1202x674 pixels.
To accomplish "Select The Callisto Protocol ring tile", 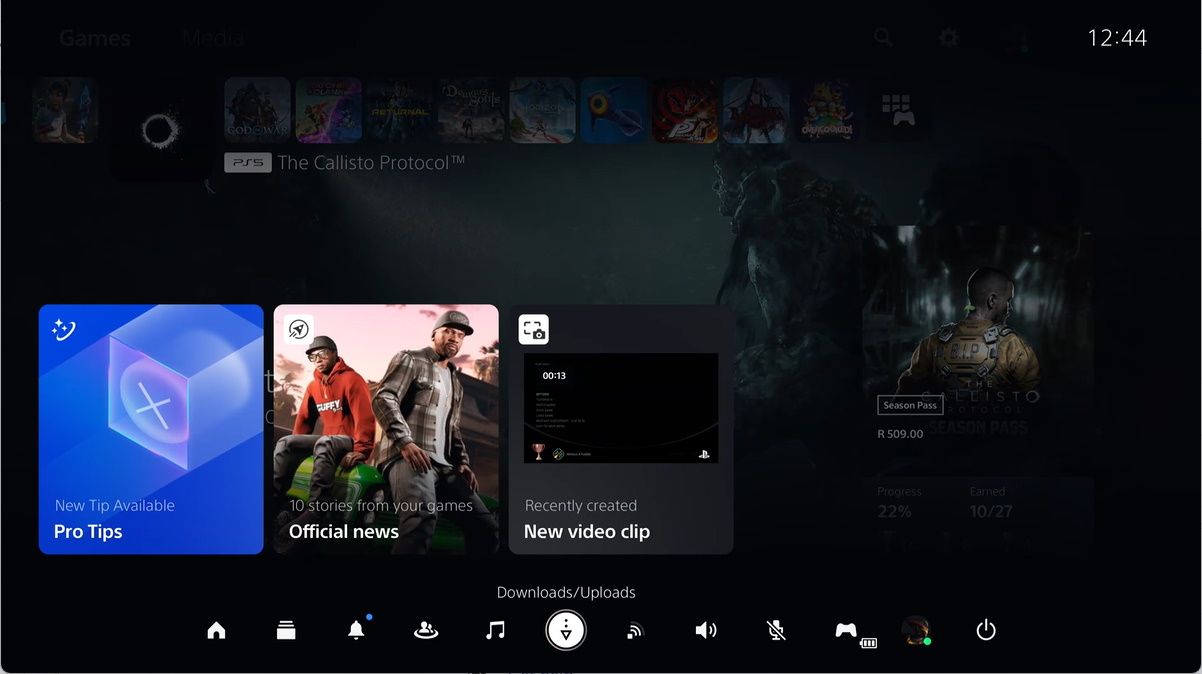I will pos(160,130).
